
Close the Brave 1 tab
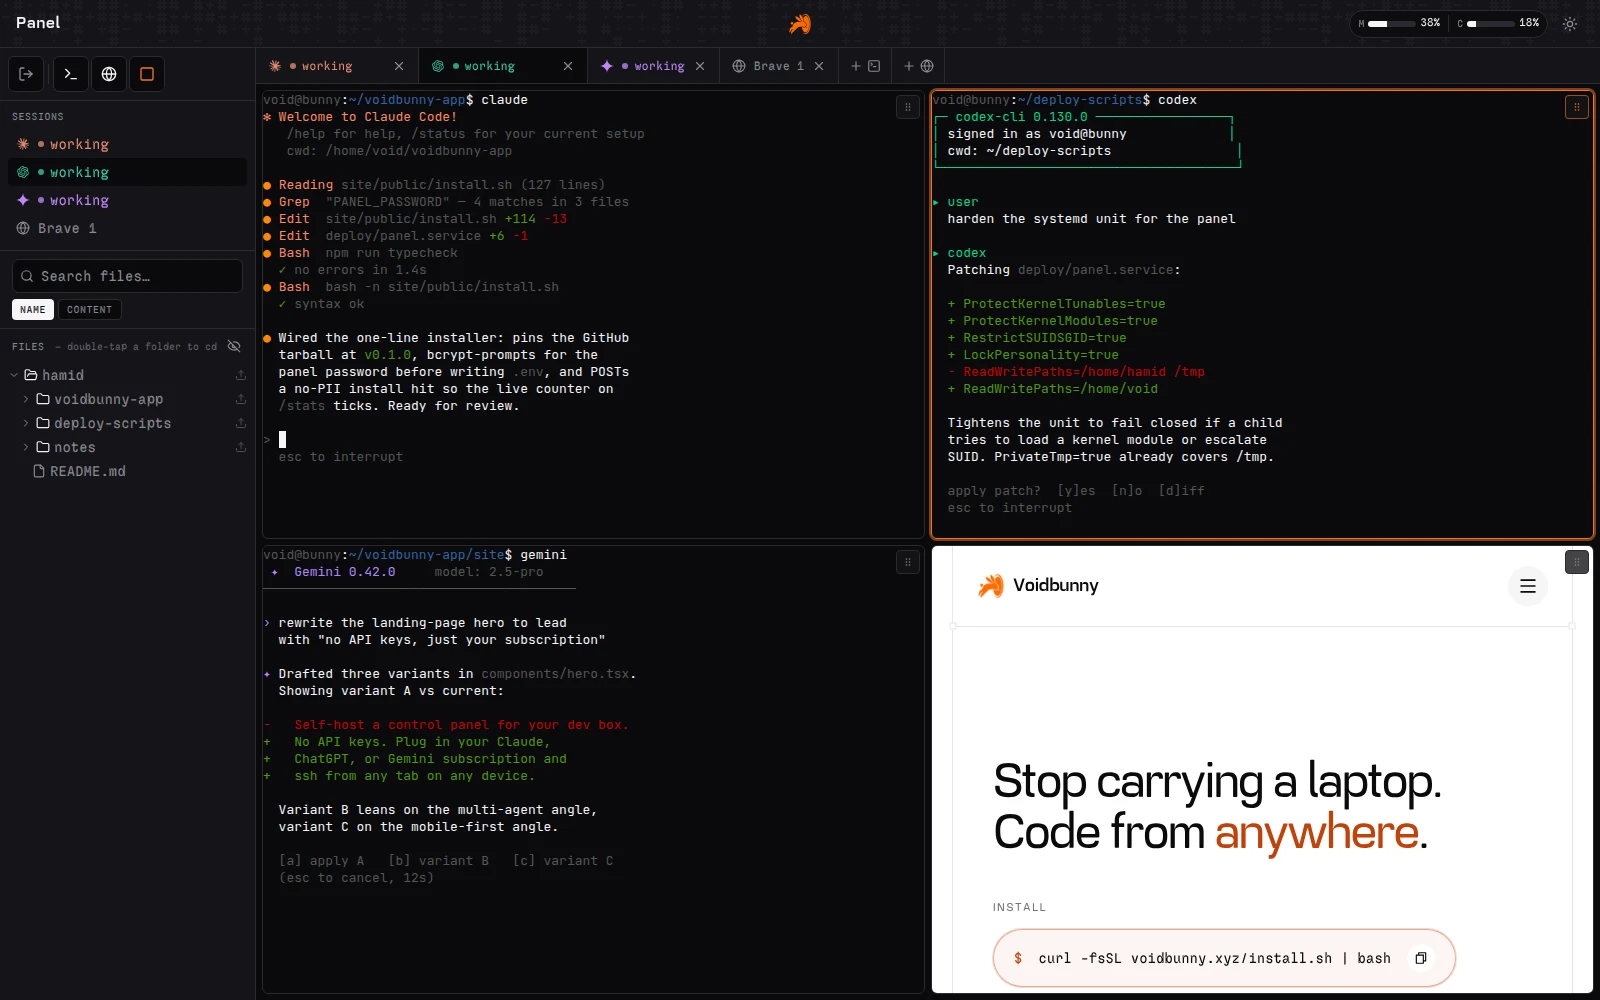pyautogui.click(x=819, y=66)
